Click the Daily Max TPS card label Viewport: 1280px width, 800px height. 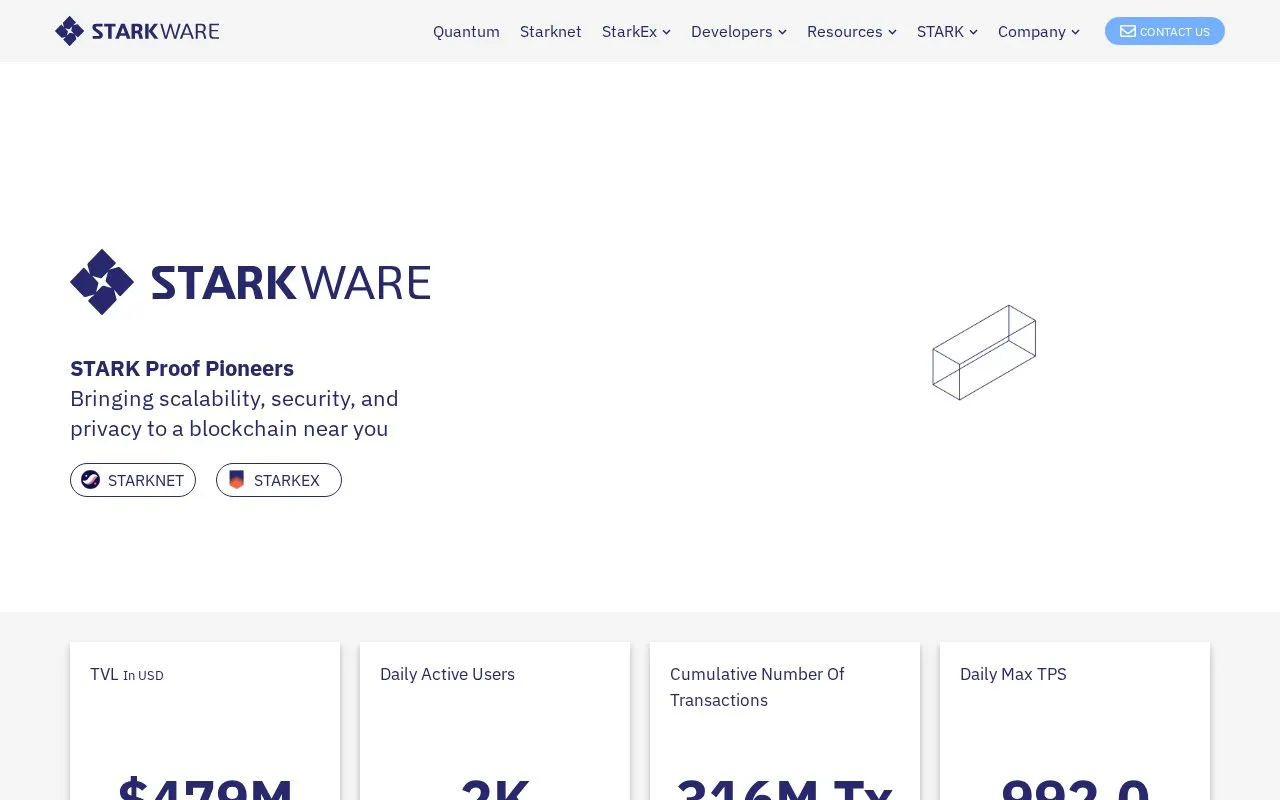pos(1013,674)
